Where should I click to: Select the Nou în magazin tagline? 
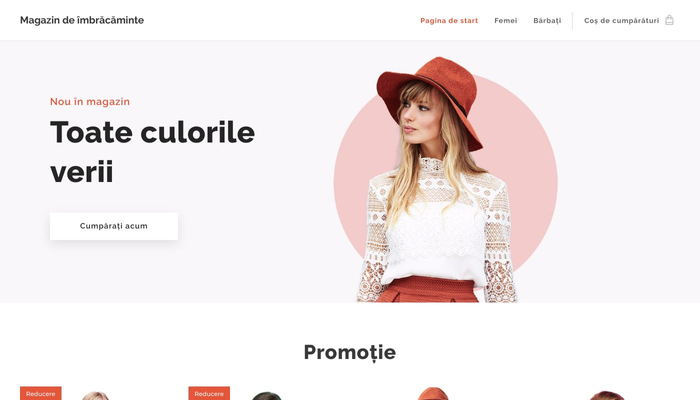pos(90,102)
